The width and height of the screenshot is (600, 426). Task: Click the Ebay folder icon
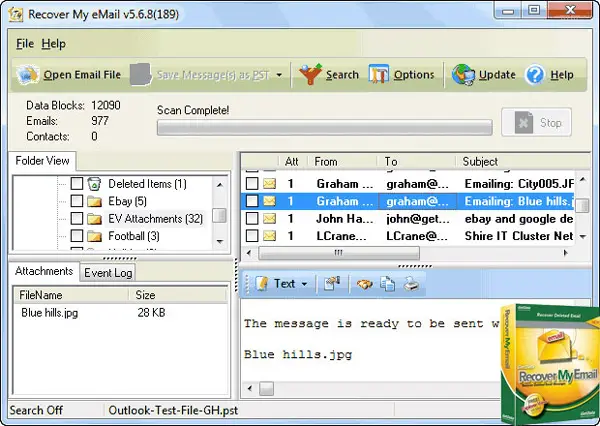pyautogui.click(x=95, y=201)
